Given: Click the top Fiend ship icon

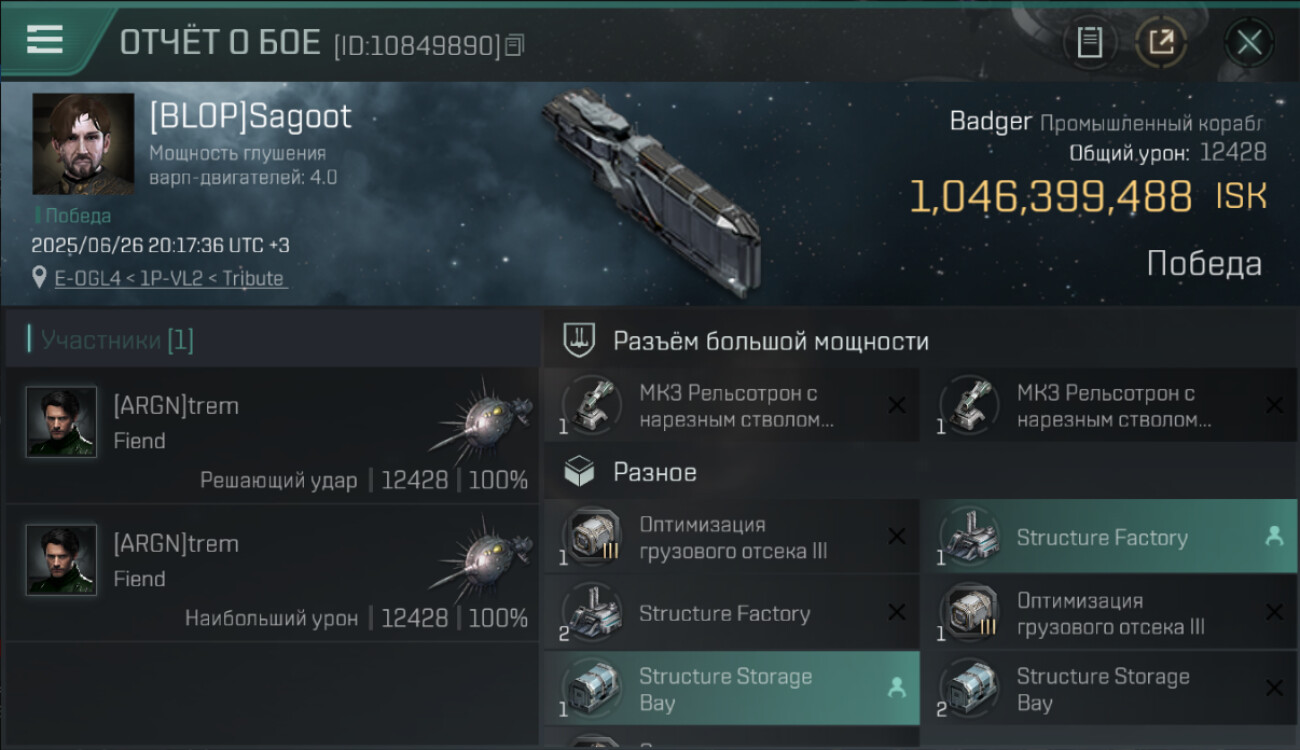Looking at the screenshot, I should tap(484, 420).
